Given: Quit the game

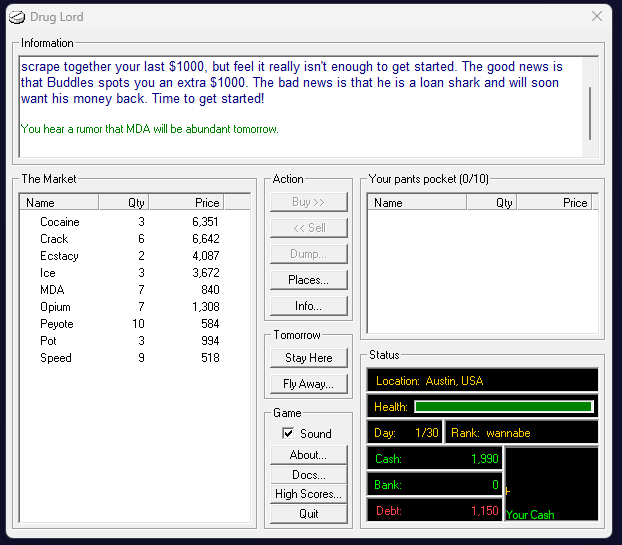Looking at the screenshot, I should tap(308, 514).
